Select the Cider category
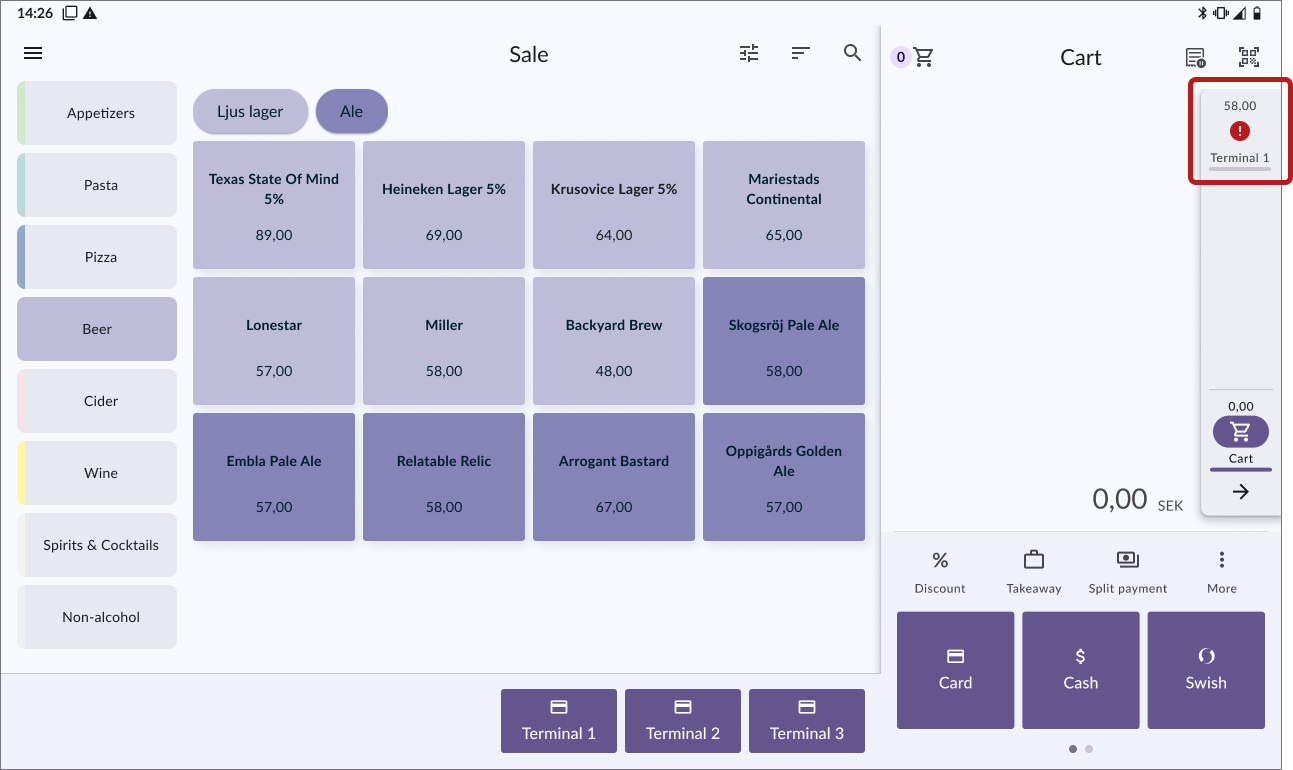Viewport: 1293px width, 770px height. tap(97, 401)
